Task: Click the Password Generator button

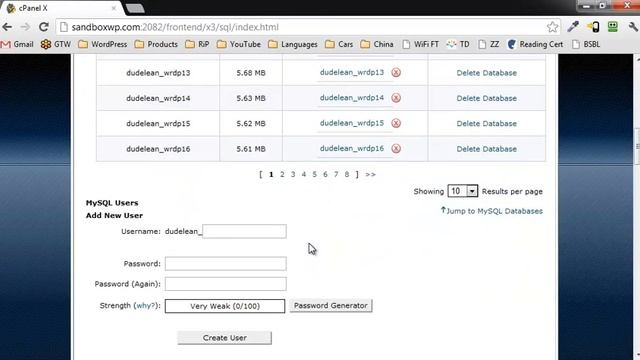Action: pos(331,305)
